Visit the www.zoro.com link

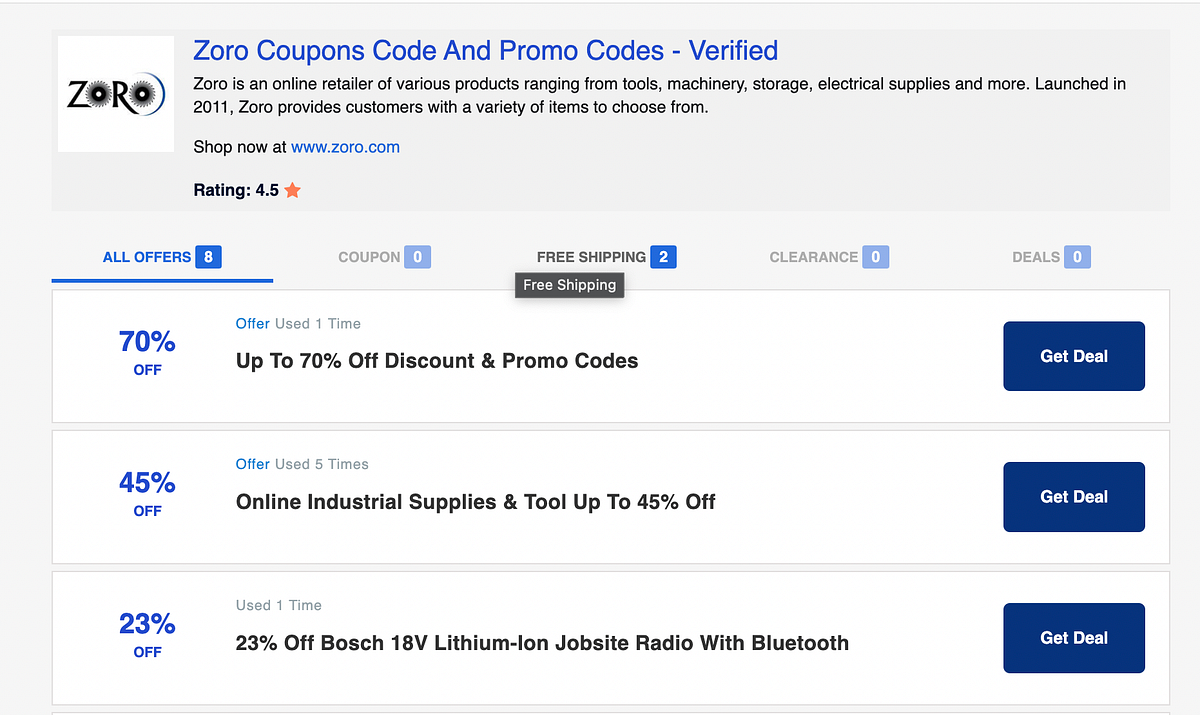[345, 147]
